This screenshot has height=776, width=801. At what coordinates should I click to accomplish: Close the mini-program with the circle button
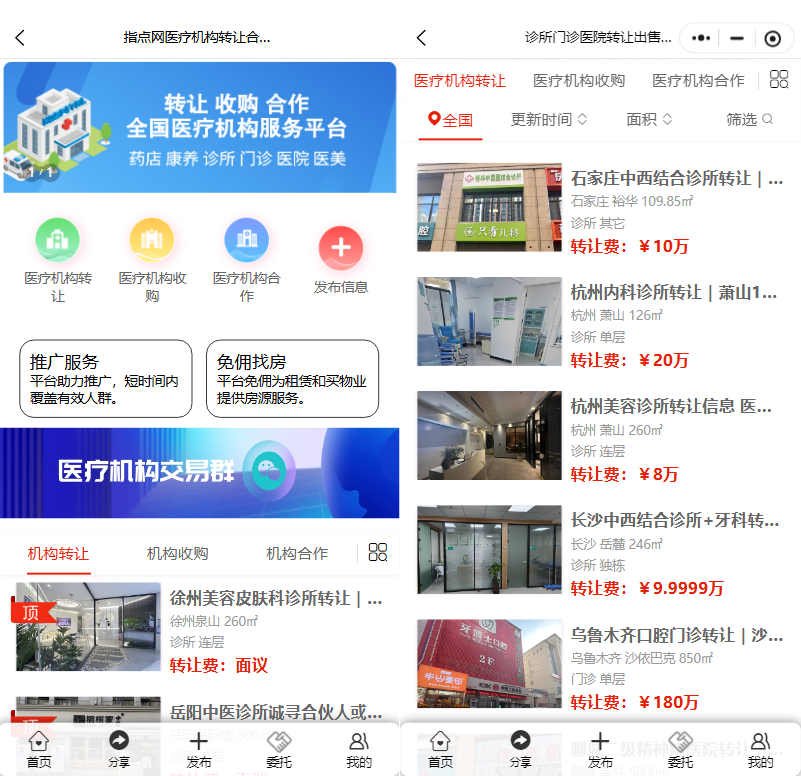pos(772,38)
